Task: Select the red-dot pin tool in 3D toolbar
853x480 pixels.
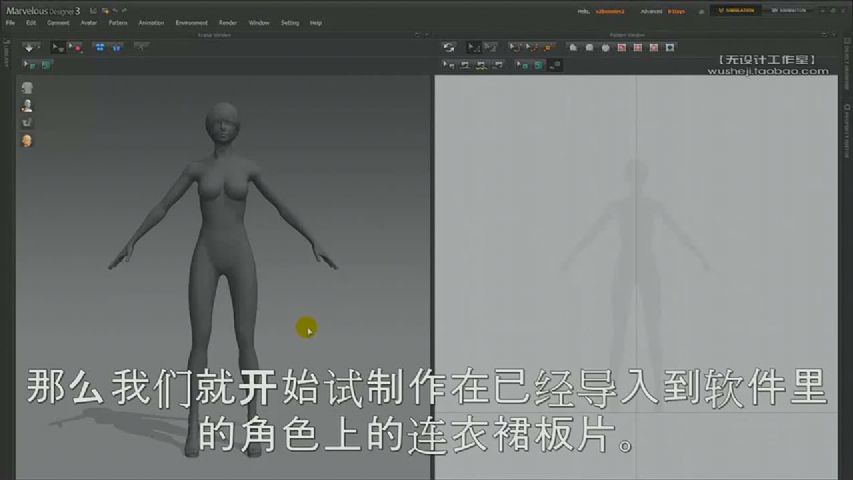Action: pyautogui.click(x=75, y=48)
